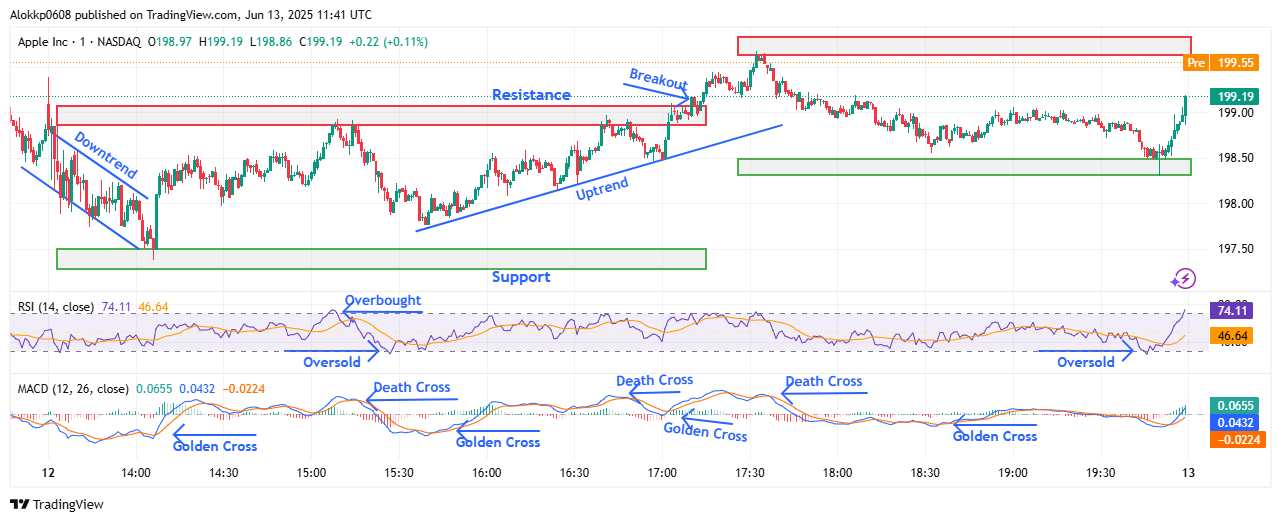Select the Resistance text annotation
Viewport: 1281px width, 522px height.
[531, 95]
